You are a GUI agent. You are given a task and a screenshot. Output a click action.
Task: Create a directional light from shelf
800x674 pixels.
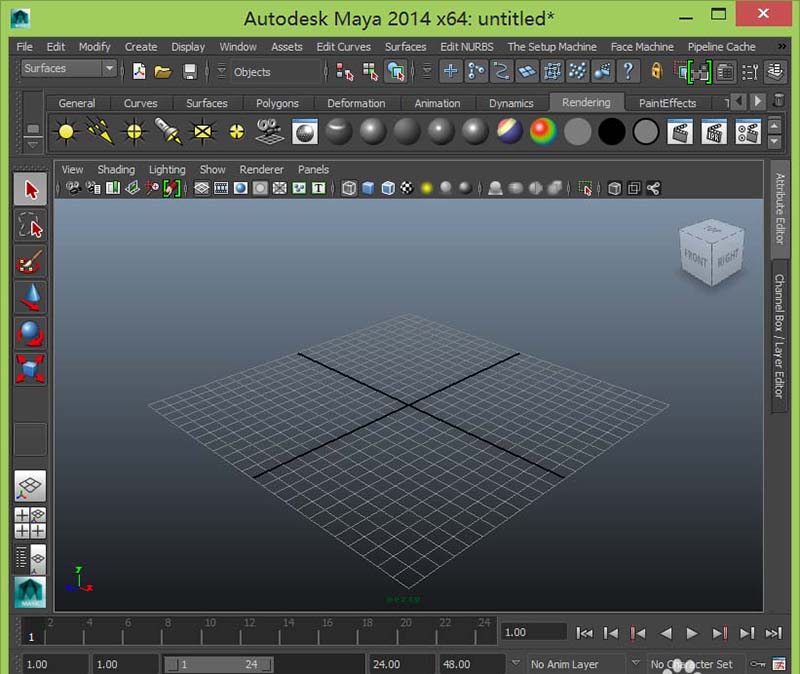click(x=100, y=132)
